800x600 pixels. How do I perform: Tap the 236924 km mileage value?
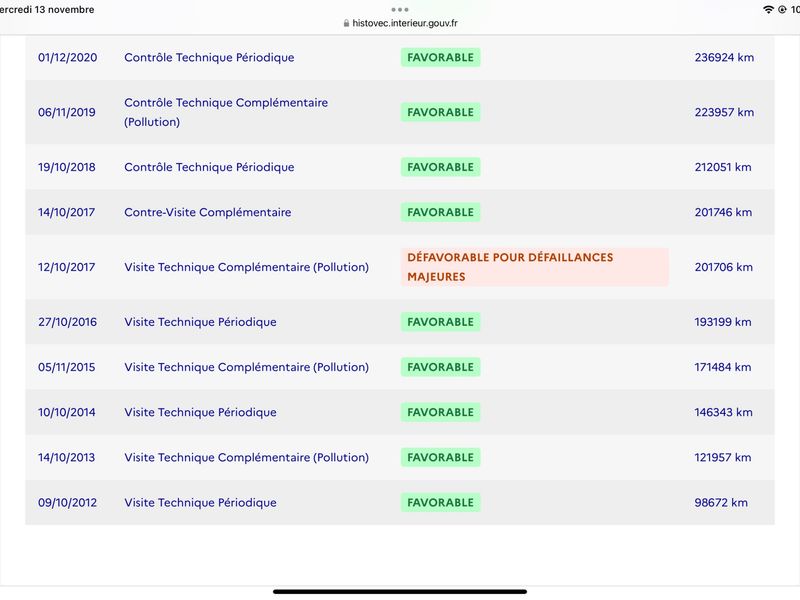click(724, 57)
